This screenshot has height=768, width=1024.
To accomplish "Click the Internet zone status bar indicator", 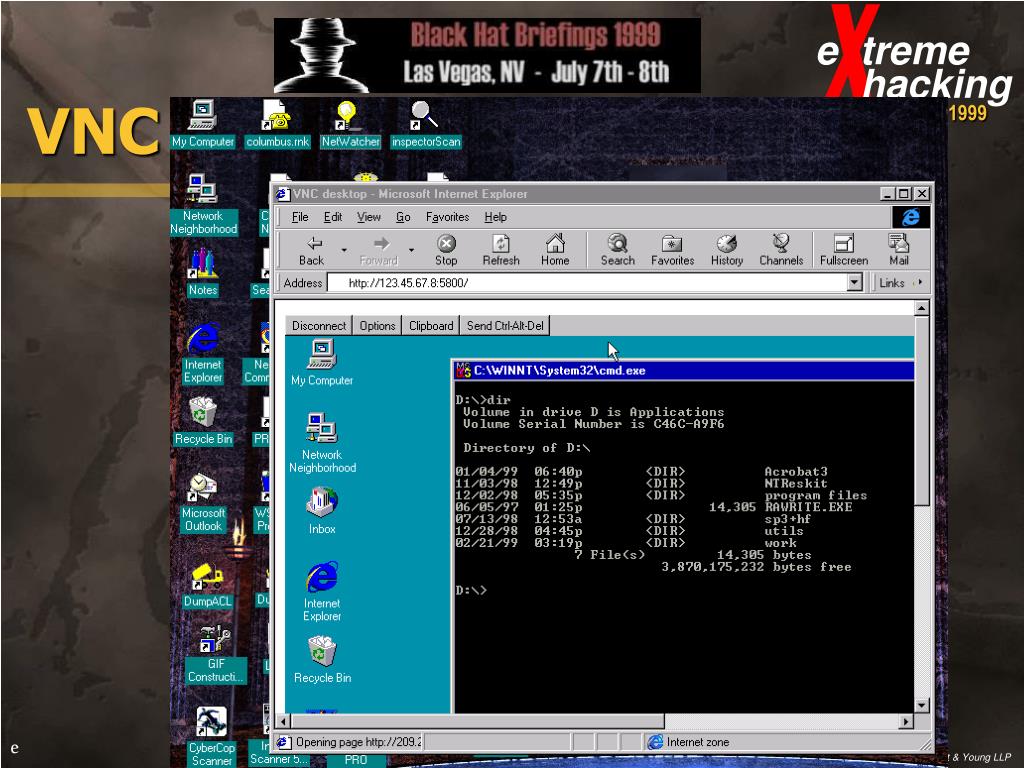I will [688, 742].
